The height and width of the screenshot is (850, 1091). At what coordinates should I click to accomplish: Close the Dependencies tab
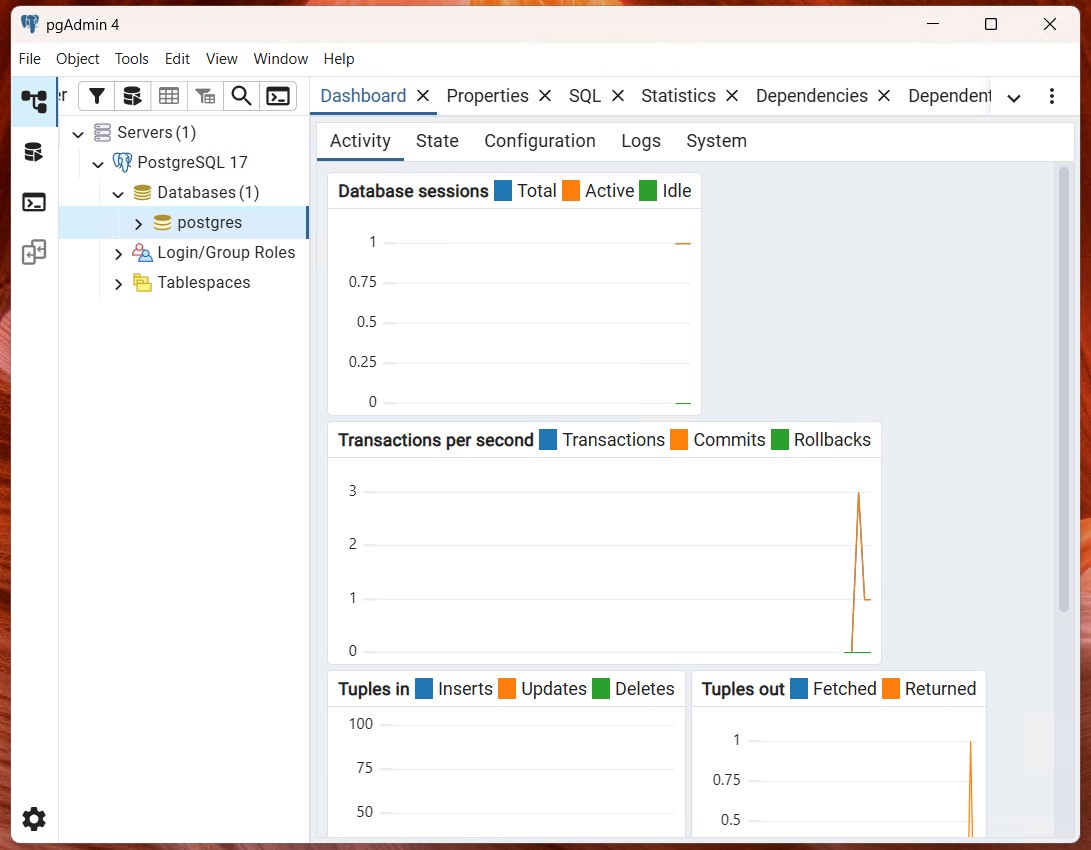(884, 96)
